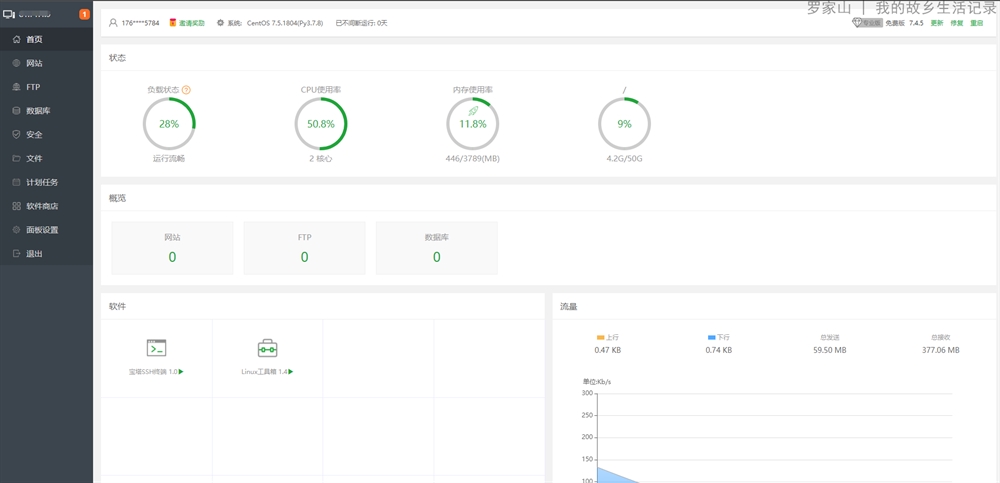Open the orange notification badge showing 1
The image size is (1000, 483).
click(84, 14)
